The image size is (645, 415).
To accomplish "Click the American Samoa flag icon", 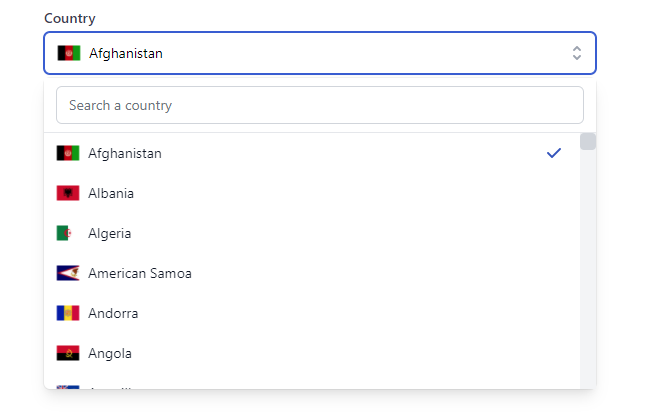I will tap(68, 273).
